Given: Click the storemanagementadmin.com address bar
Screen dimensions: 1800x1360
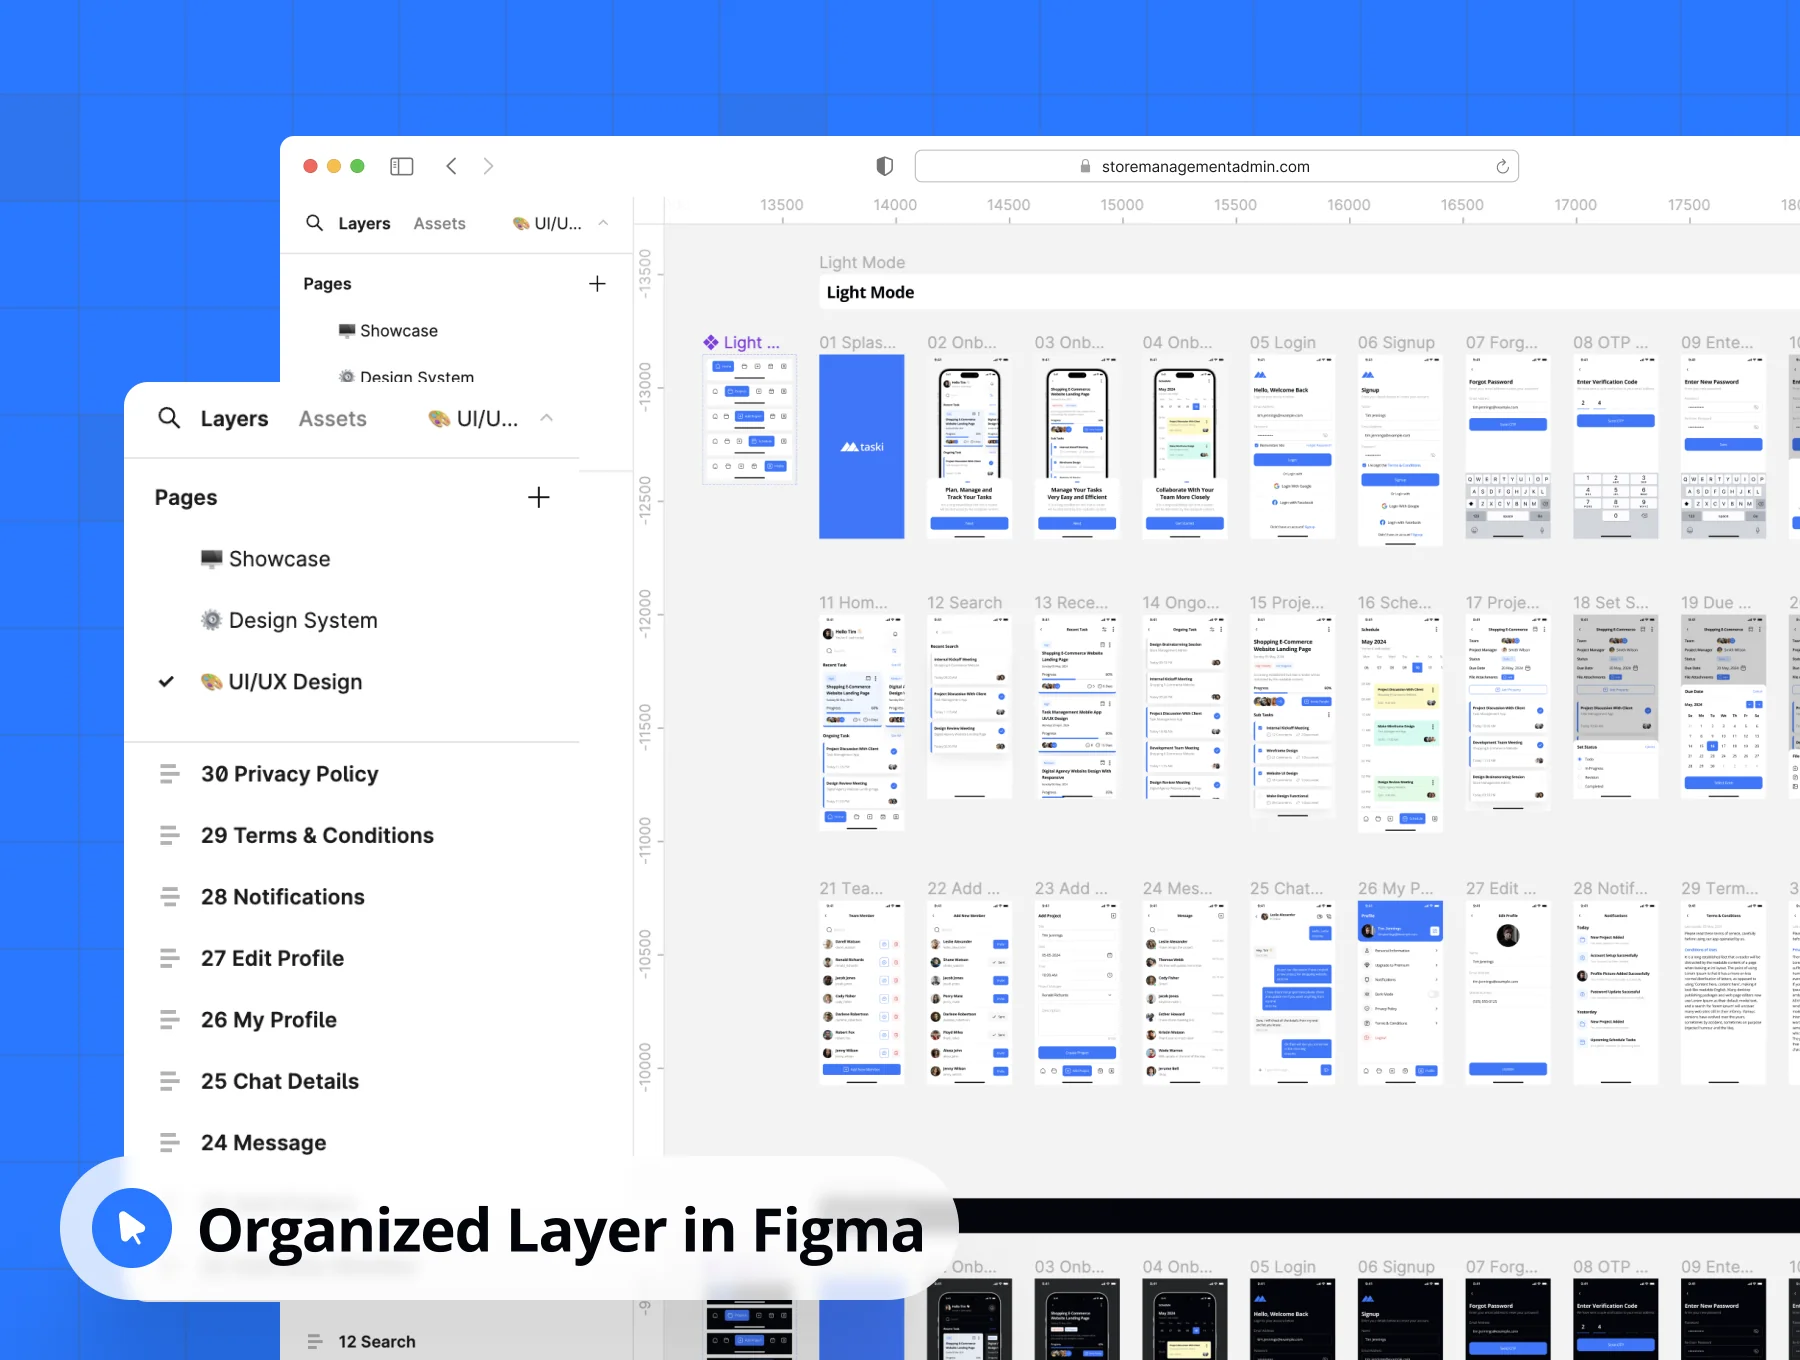Looking at the screenshot, I should 1216,166.
